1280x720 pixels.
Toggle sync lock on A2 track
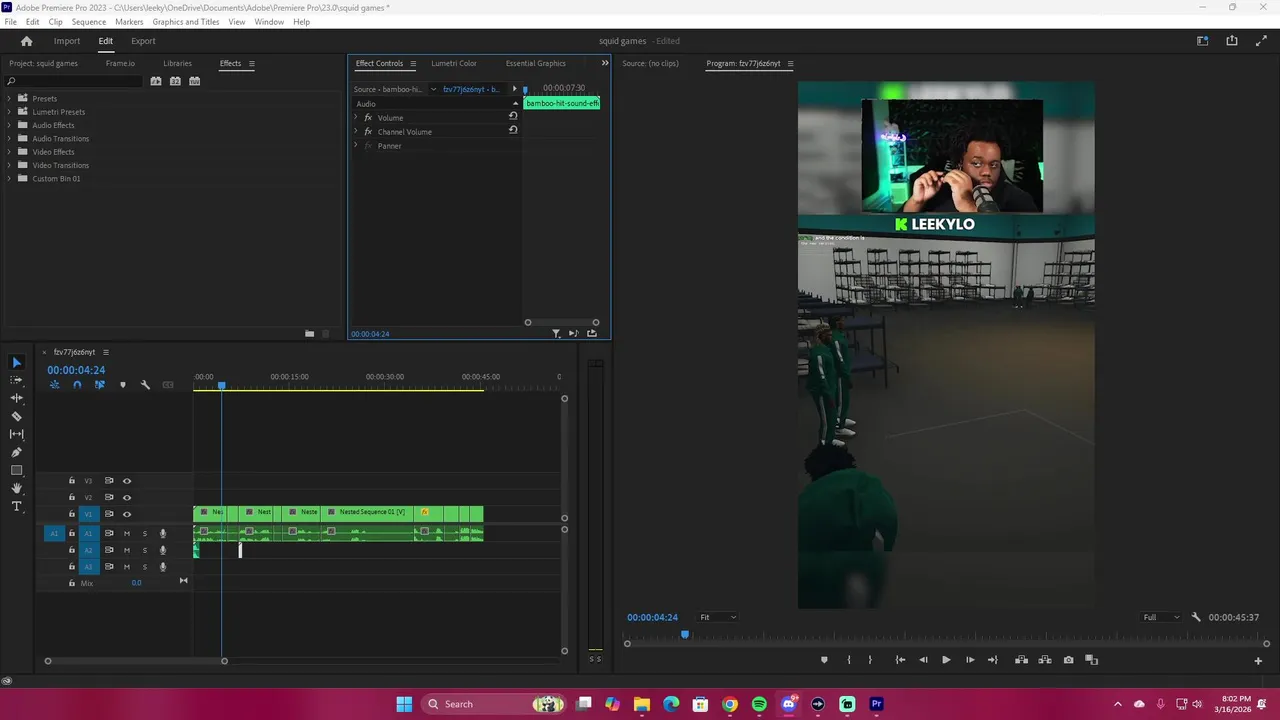tap(109, 550)
